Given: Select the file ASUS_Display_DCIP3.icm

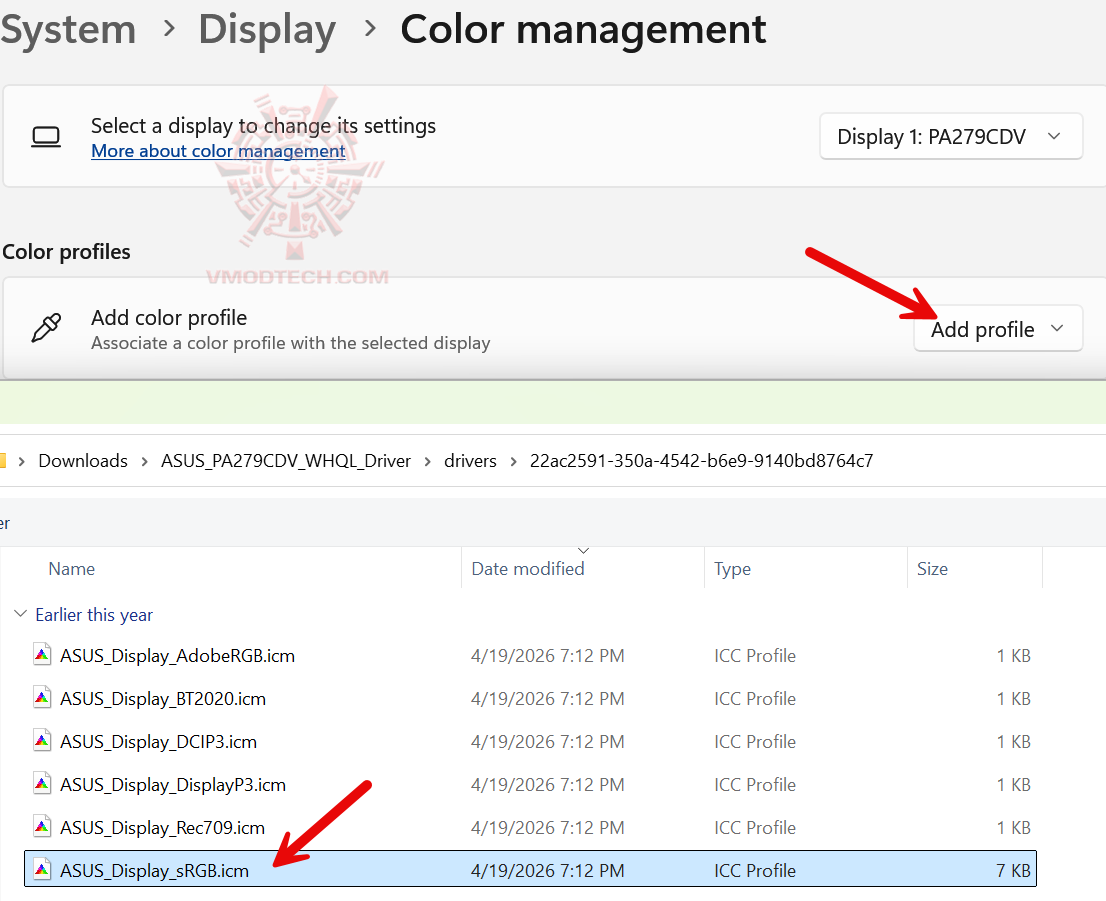Looking at the screenshot, I should click(530, 742).
